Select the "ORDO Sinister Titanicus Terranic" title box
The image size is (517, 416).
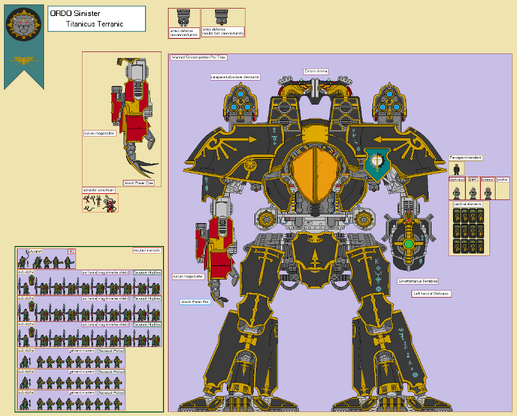(x=97, y=19)
